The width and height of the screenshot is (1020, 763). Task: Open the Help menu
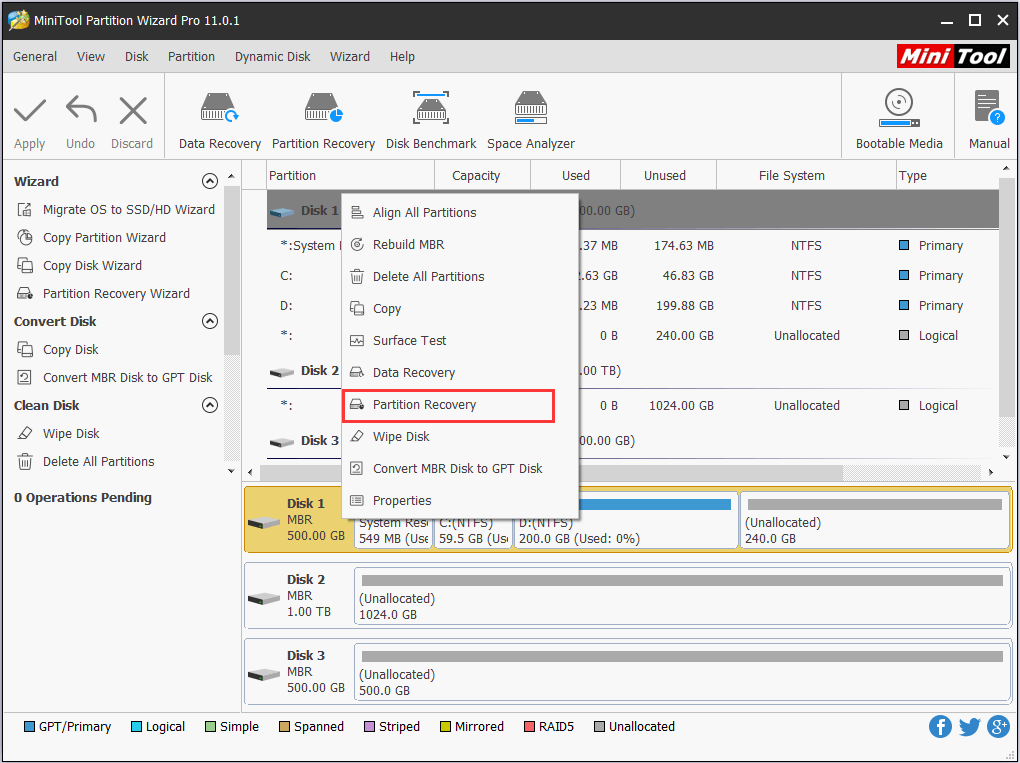402,57
